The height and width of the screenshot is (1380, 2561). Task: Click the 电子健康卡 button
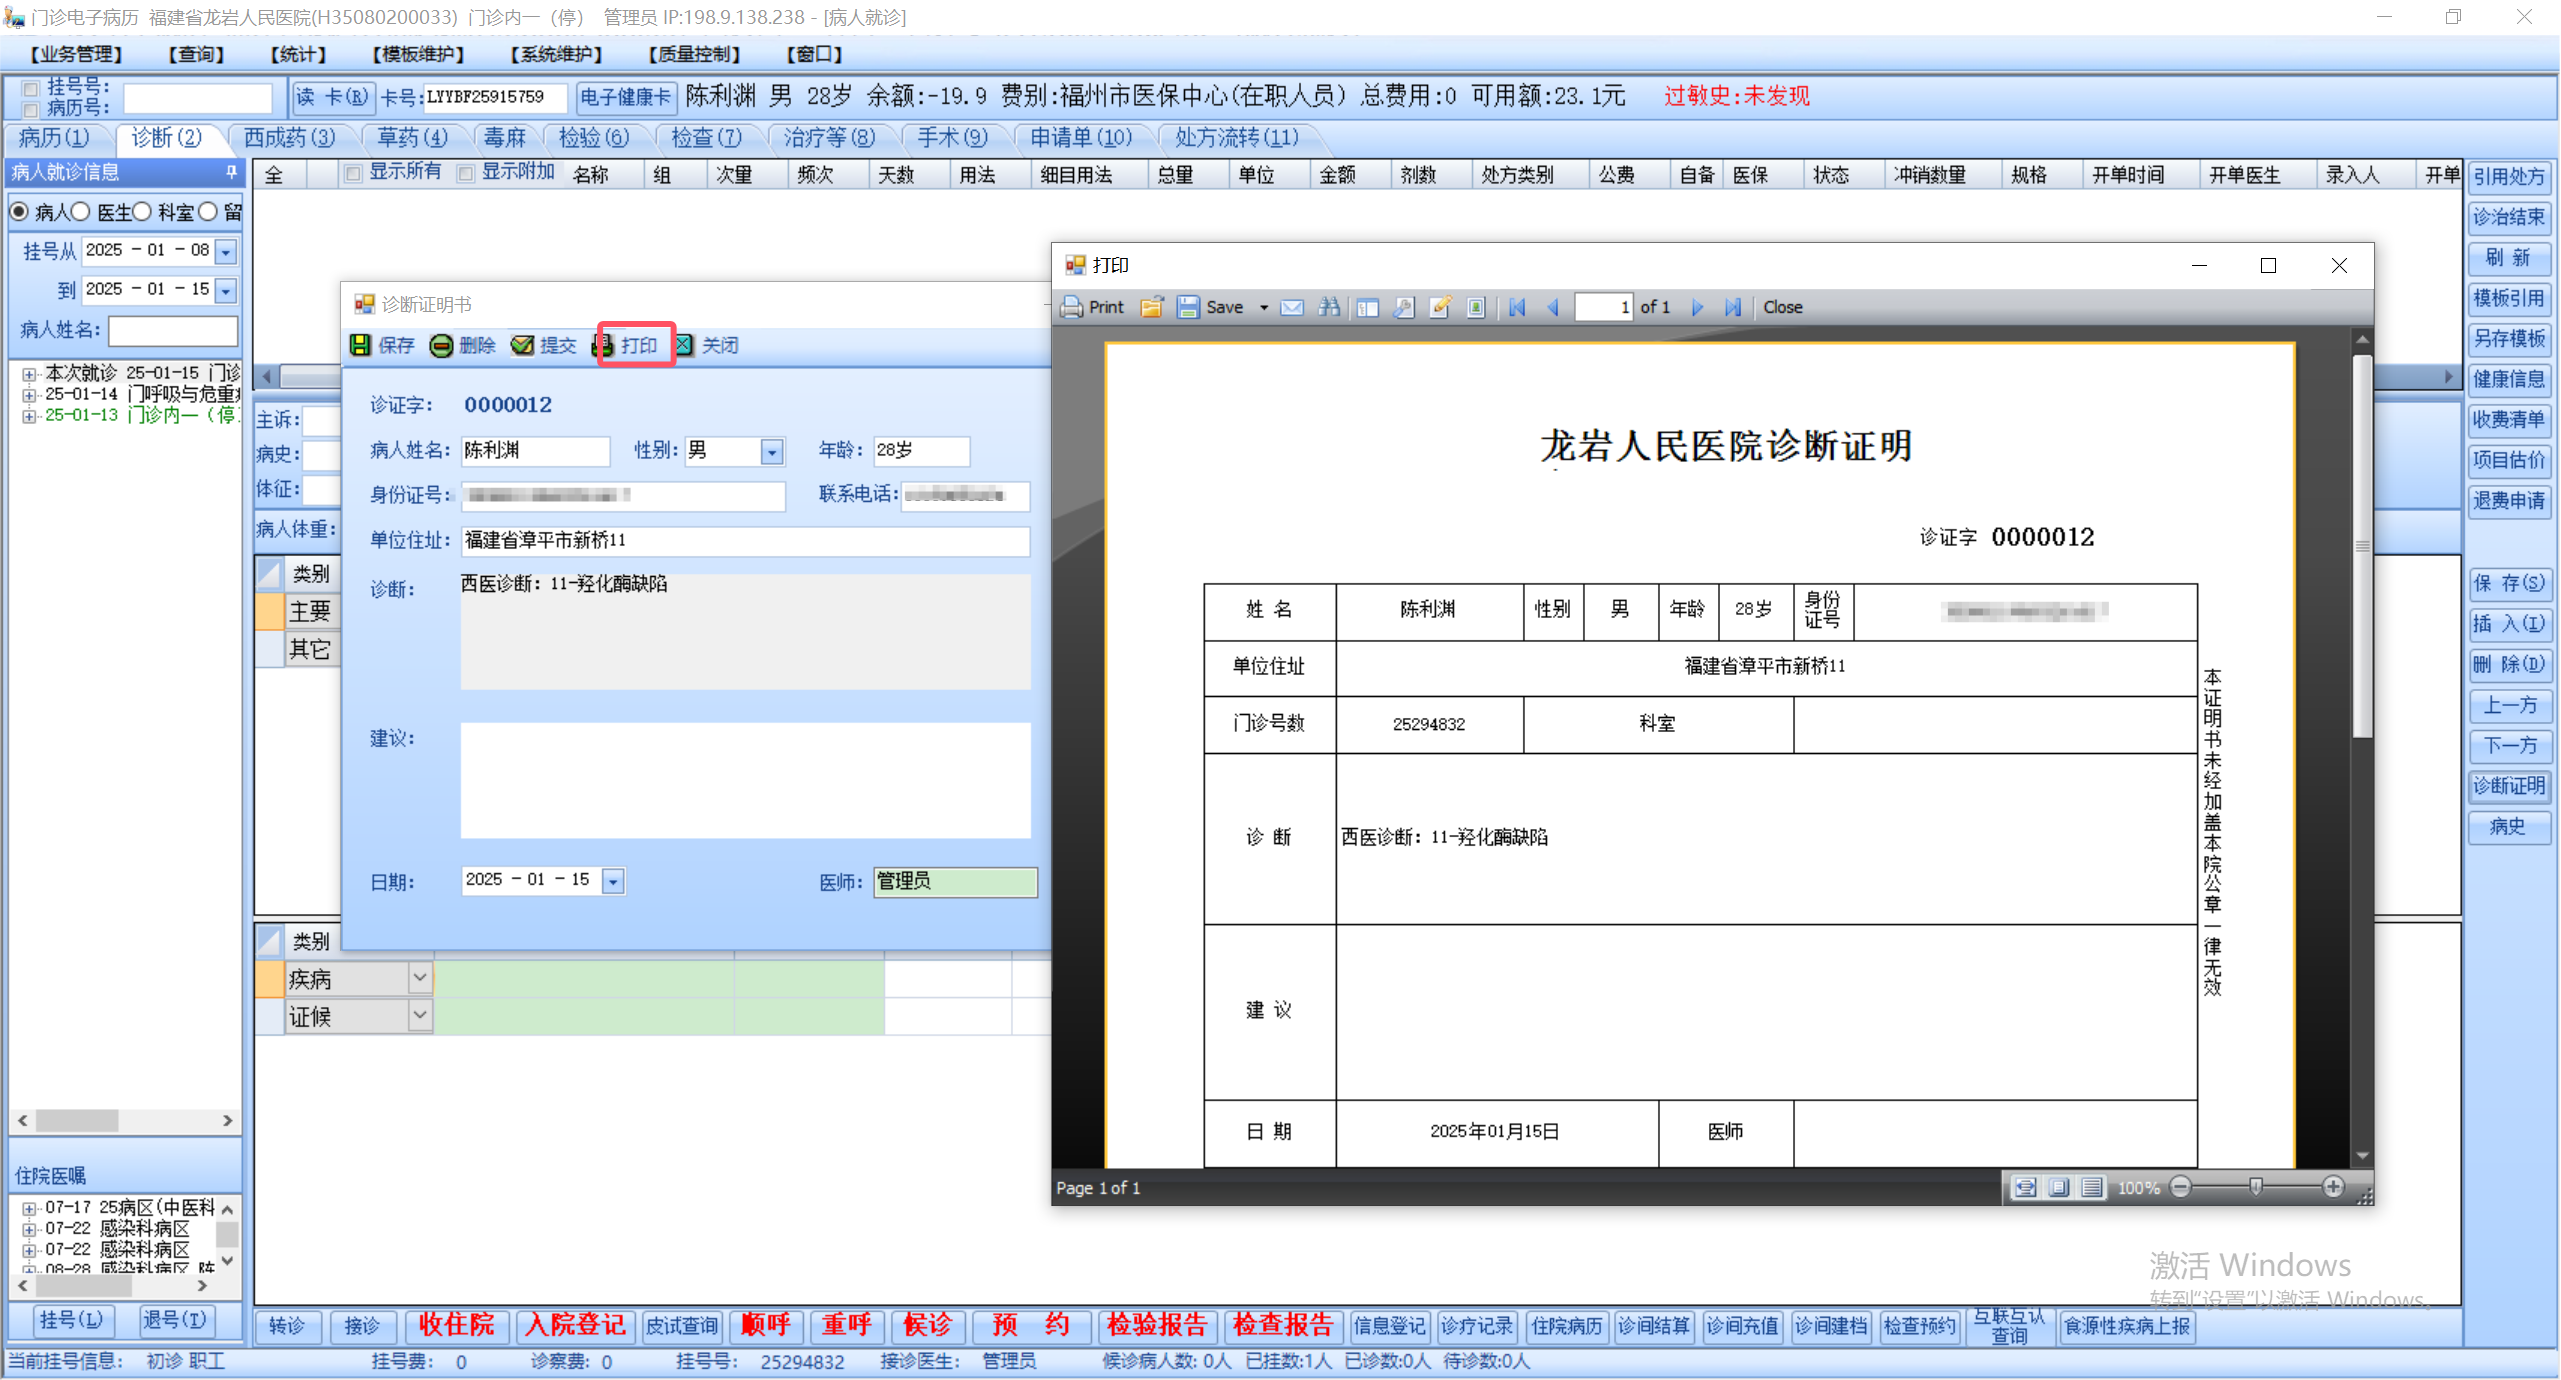coord(626,97)
